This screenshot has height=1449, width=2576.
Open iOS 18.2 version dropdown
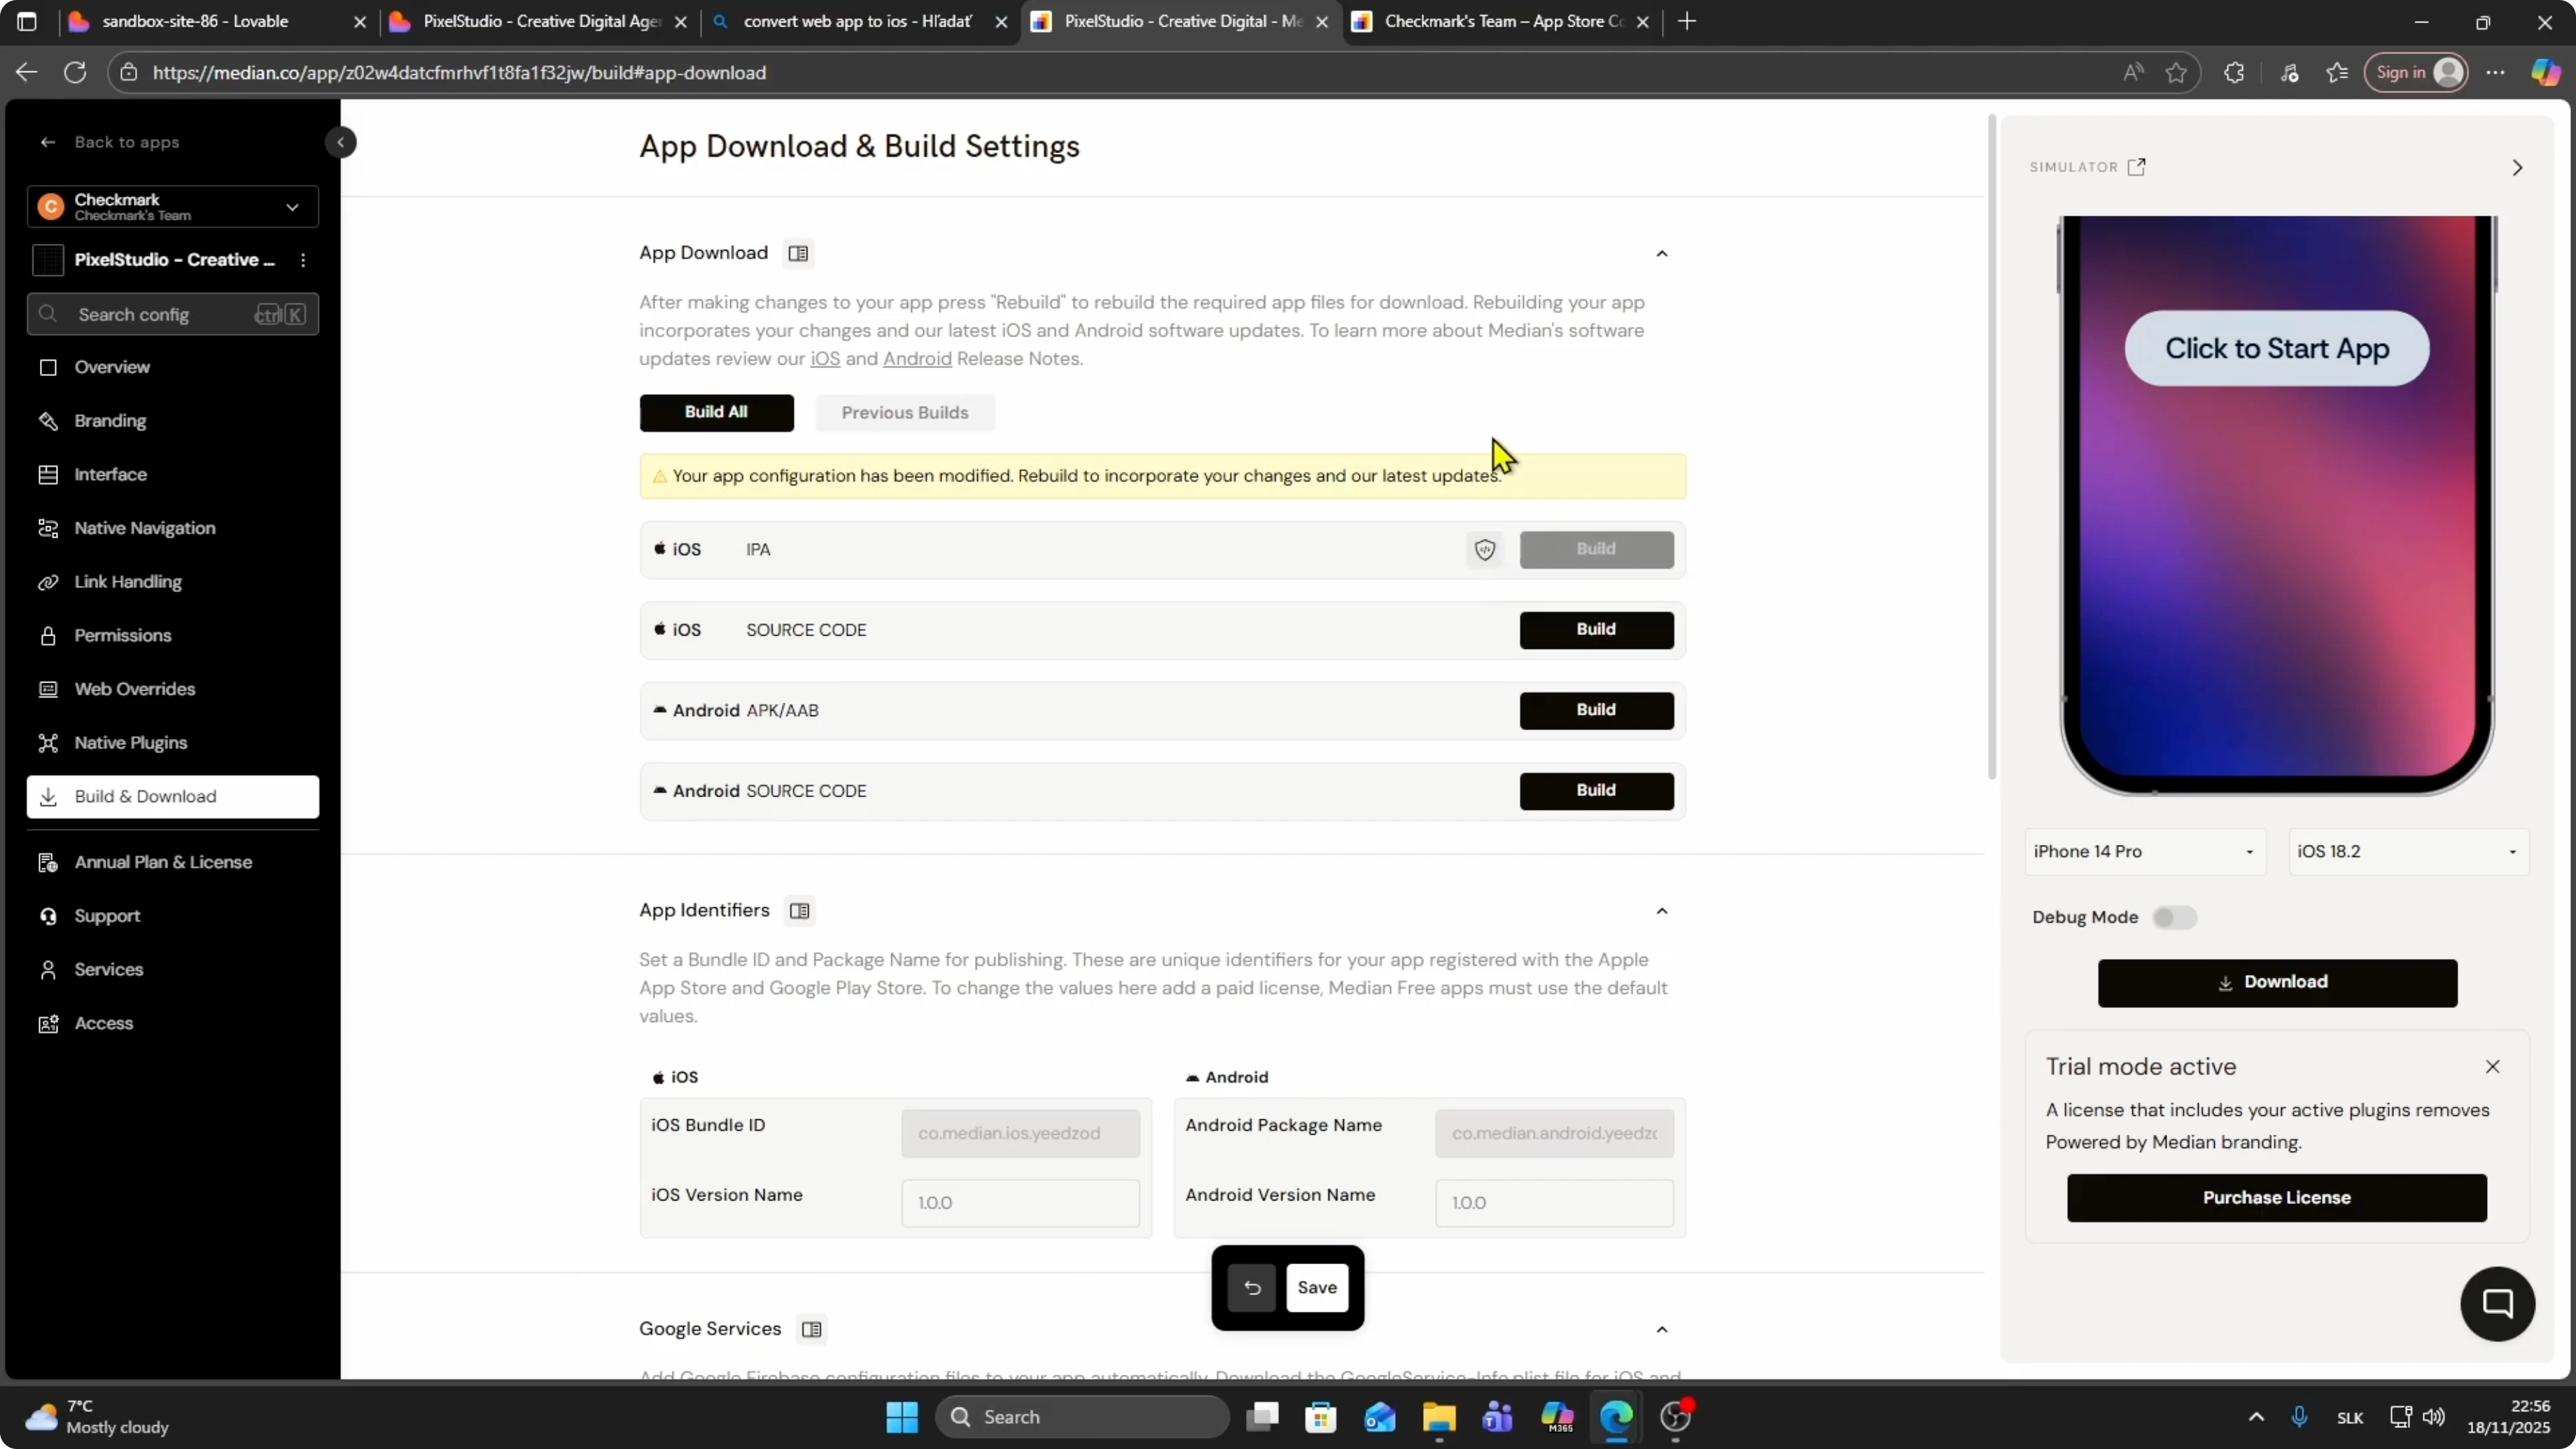(2408, 852)
